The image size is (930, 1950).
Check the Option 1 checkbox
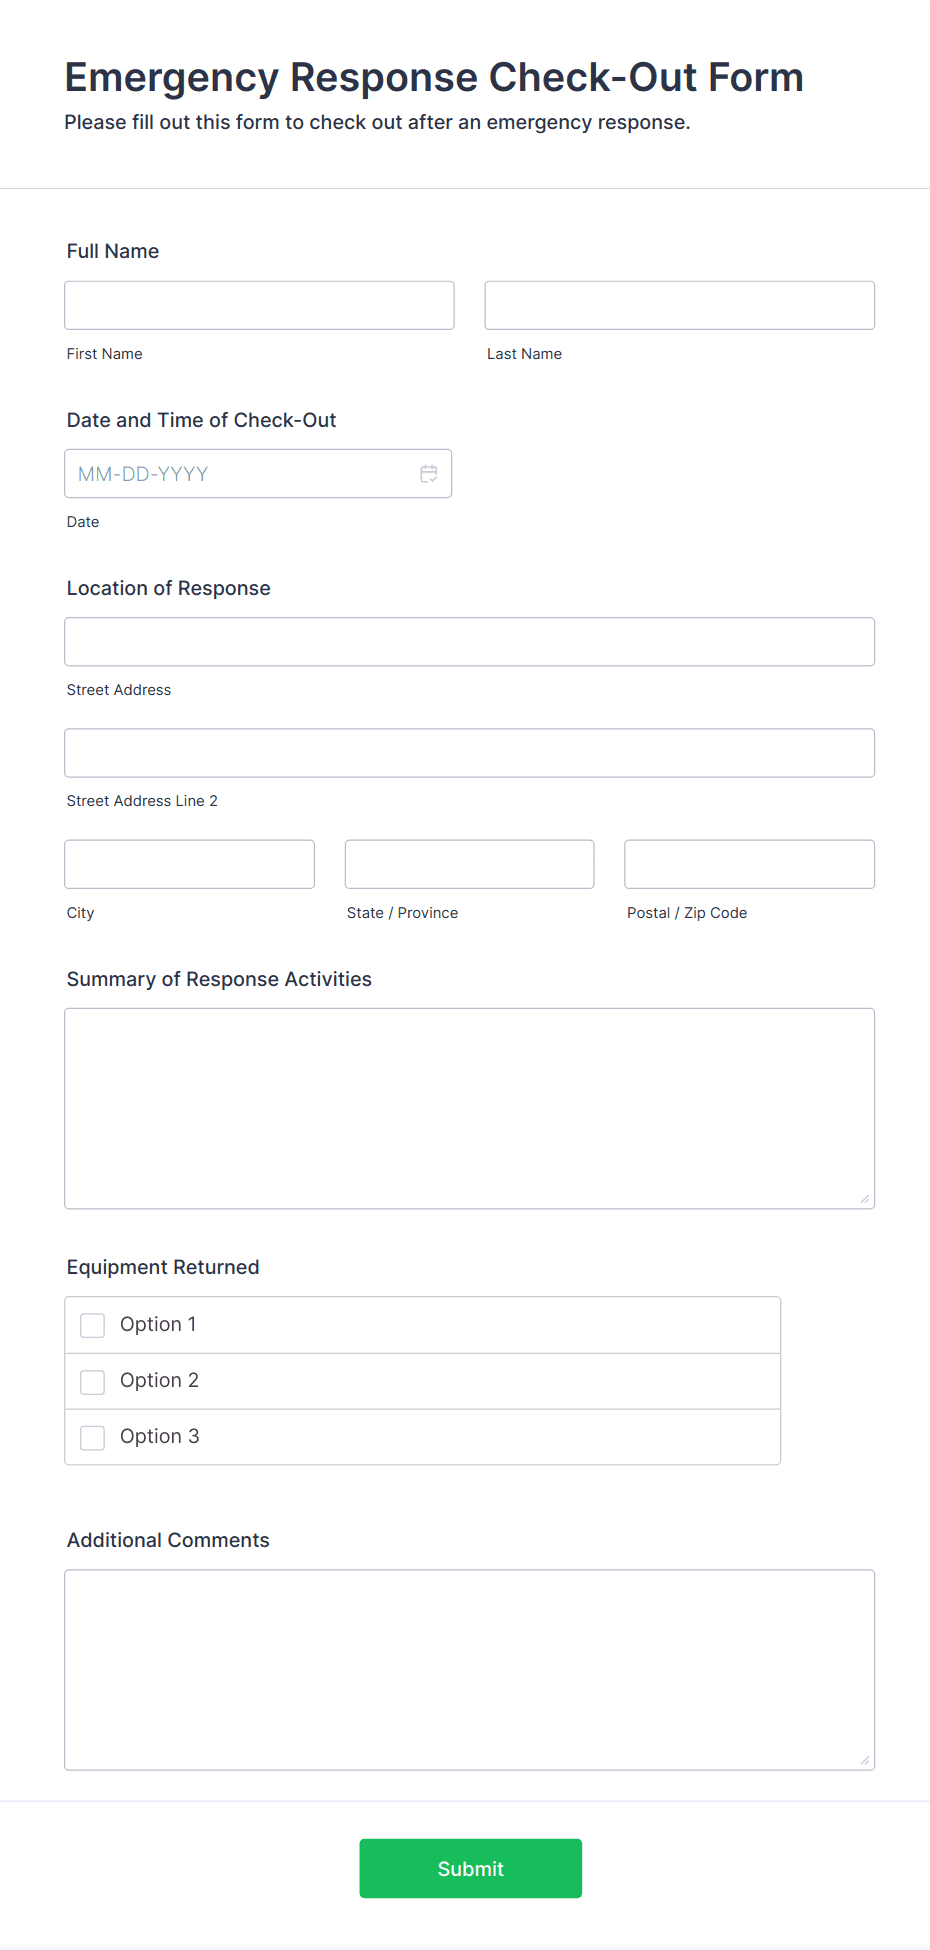pos(92,1325)
